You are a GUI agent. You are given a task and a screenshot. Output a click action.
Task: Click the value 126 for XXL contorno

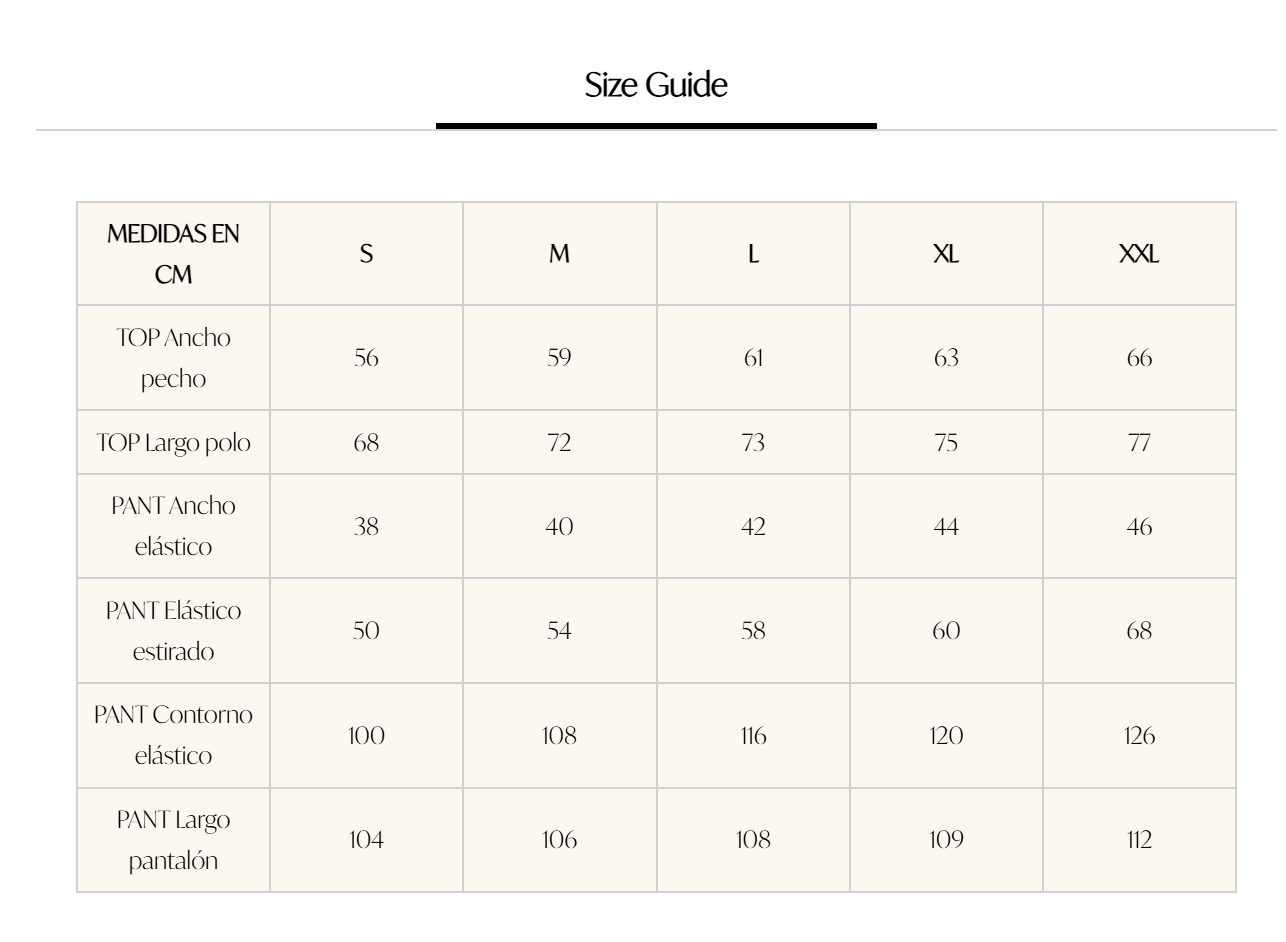(x=1139, y=736)
